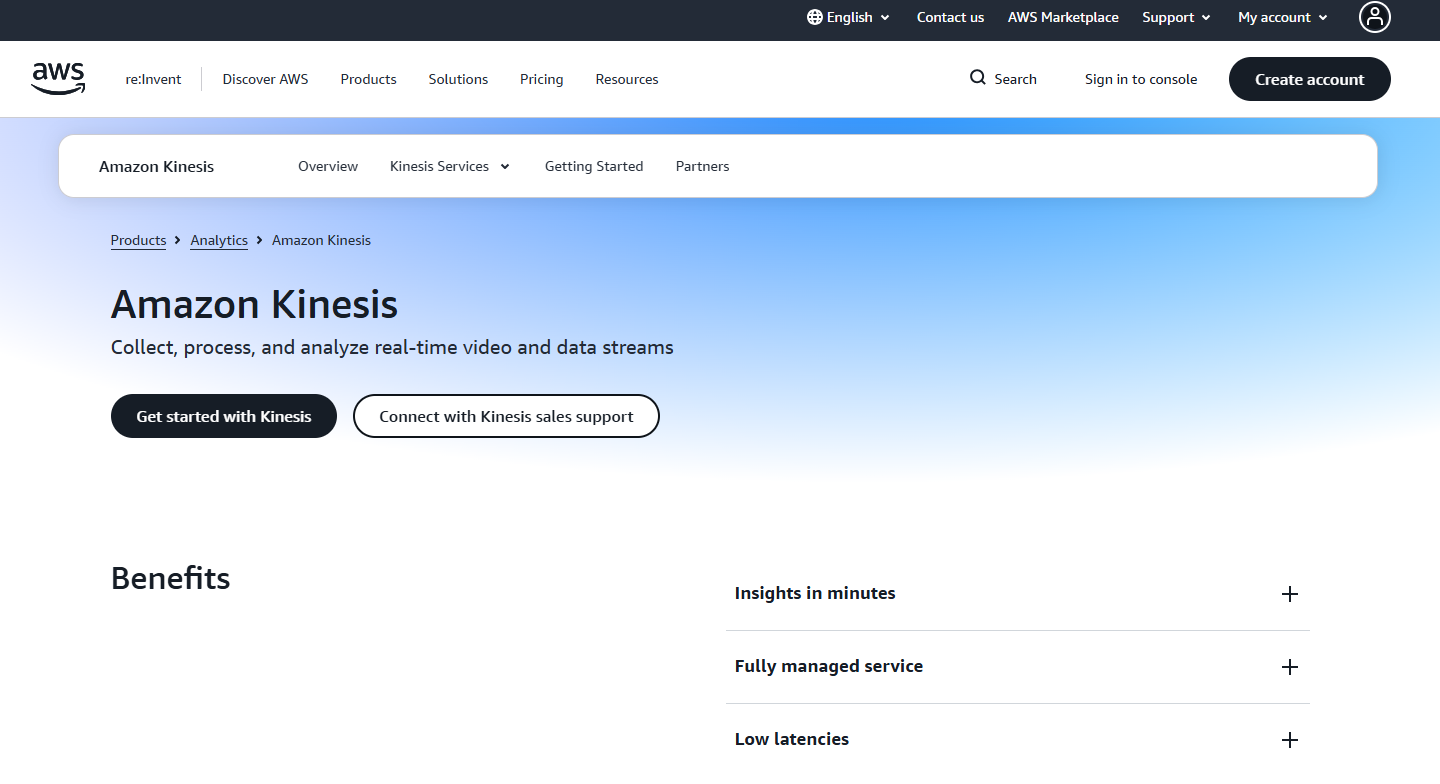This screenshot has height=784, width=1440.
Task: Open the user profile icon
Action: pyautogui.click(x=1375, y=17)
